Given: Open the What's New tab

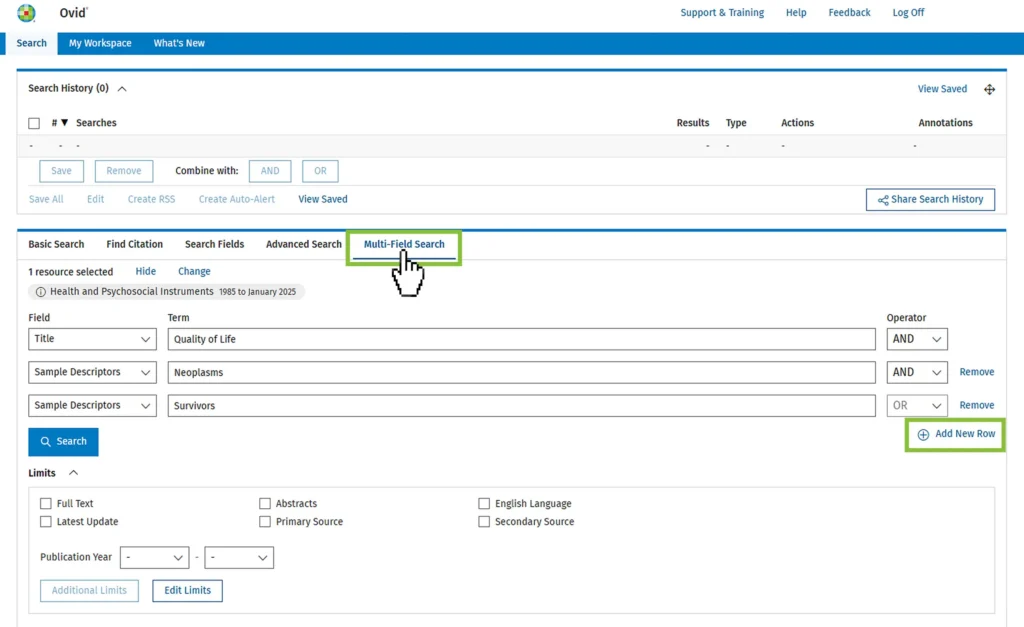Looking at the screenshot, I should pos(179,43).
